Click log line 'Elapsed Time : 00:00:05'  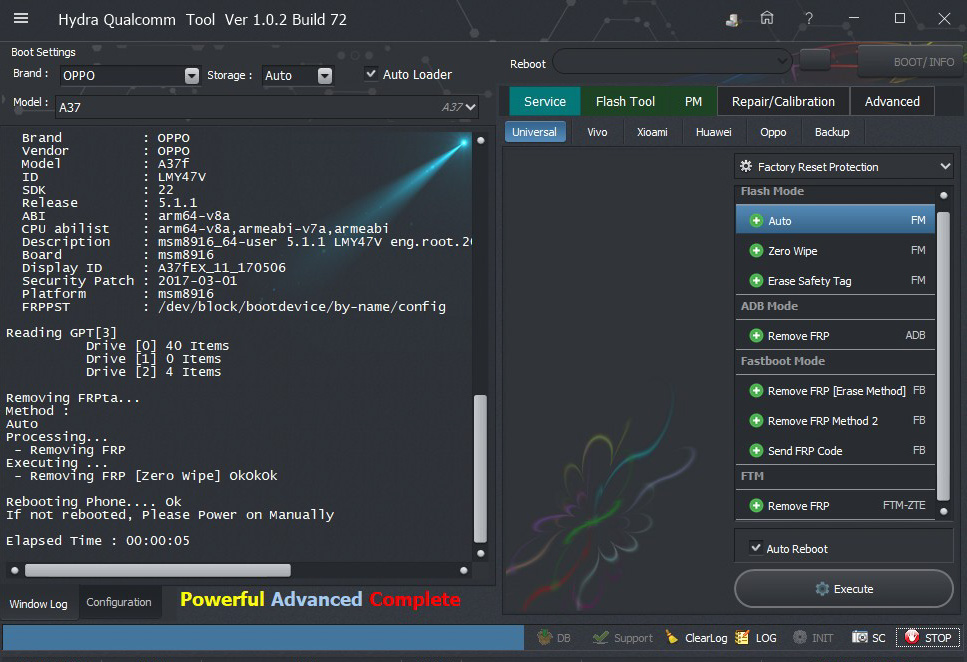point(98,540)
